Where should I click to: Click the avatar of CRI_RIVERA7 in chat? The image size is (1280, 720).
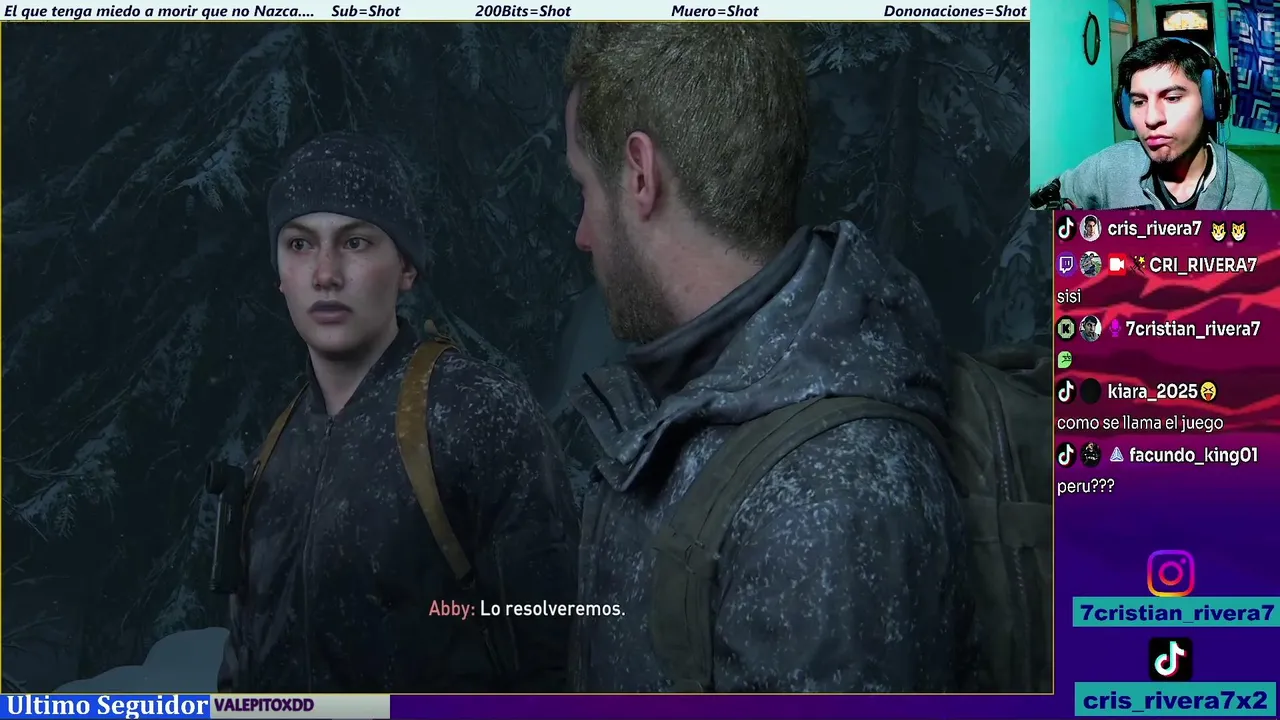(x=1090, y=265)
